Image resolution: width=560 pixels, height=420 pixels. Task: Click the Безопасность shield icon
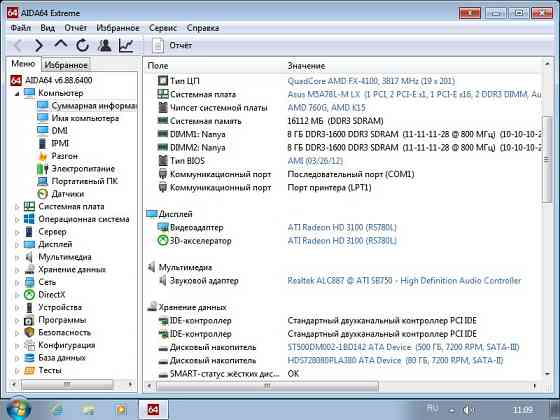[29, 332]
